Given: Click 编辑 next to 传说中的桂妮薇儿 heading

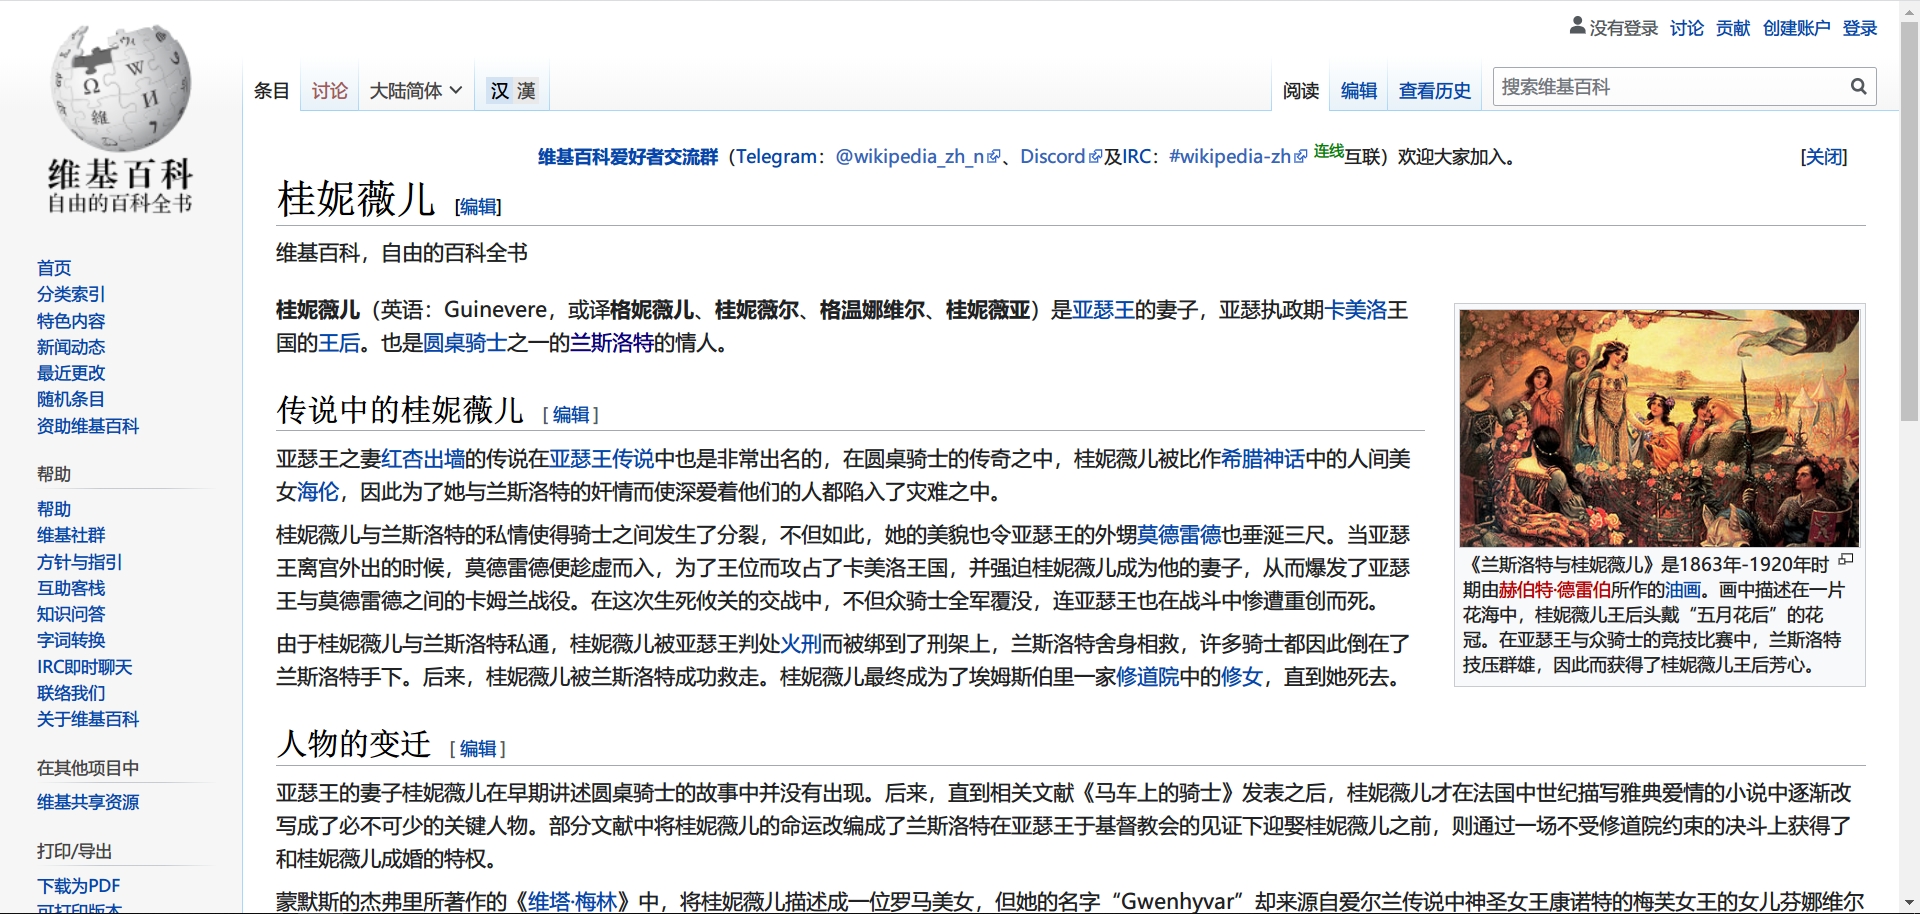Looking at the screenshot, I should point(570,414).
